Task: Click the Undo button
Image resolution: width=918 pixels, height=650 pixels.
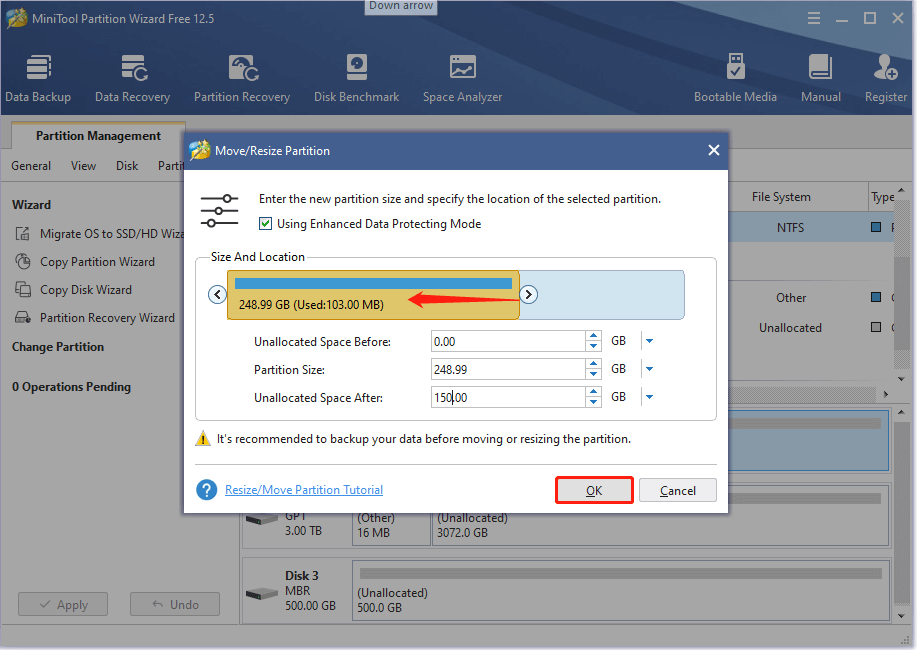Action: click(175, 604)
